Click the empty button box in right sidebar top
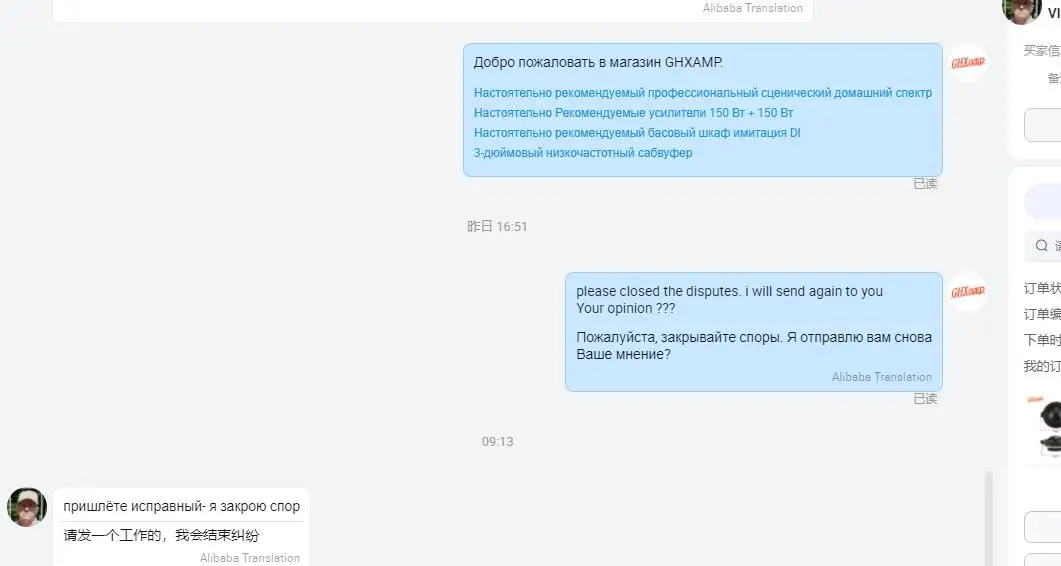1061x566 pixels. 1043,125
